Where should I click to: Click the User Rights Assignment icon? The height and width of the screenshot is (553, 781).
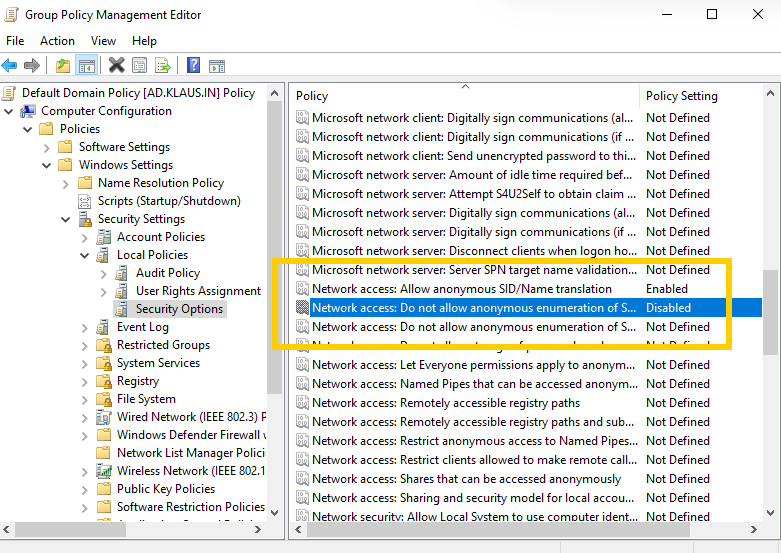122,291
